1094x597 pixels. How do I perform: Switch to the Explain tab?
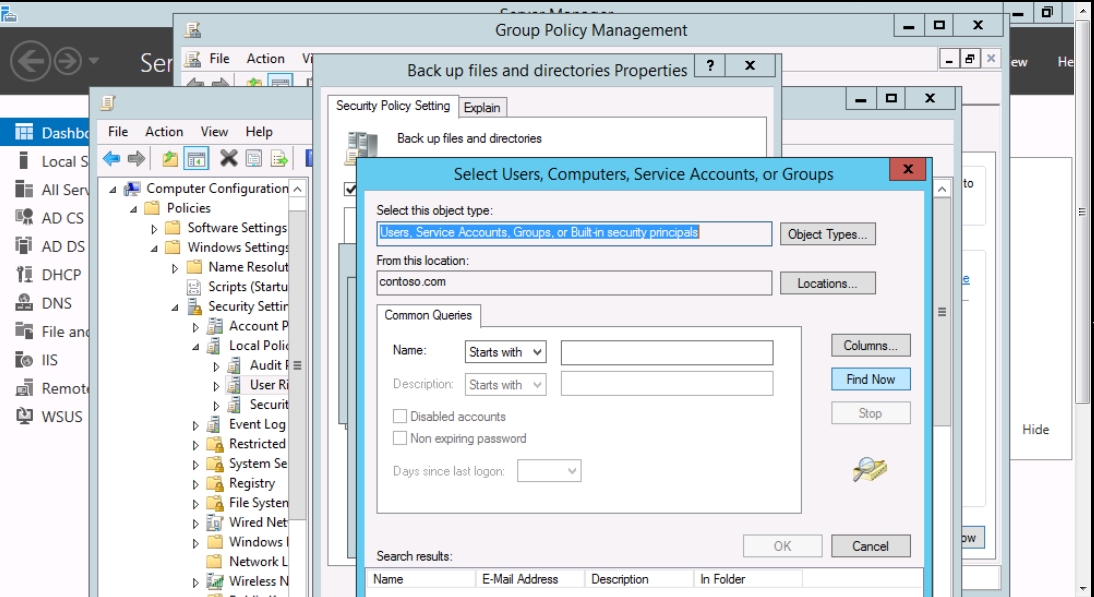pyautogui.click(x=482, y=107)
